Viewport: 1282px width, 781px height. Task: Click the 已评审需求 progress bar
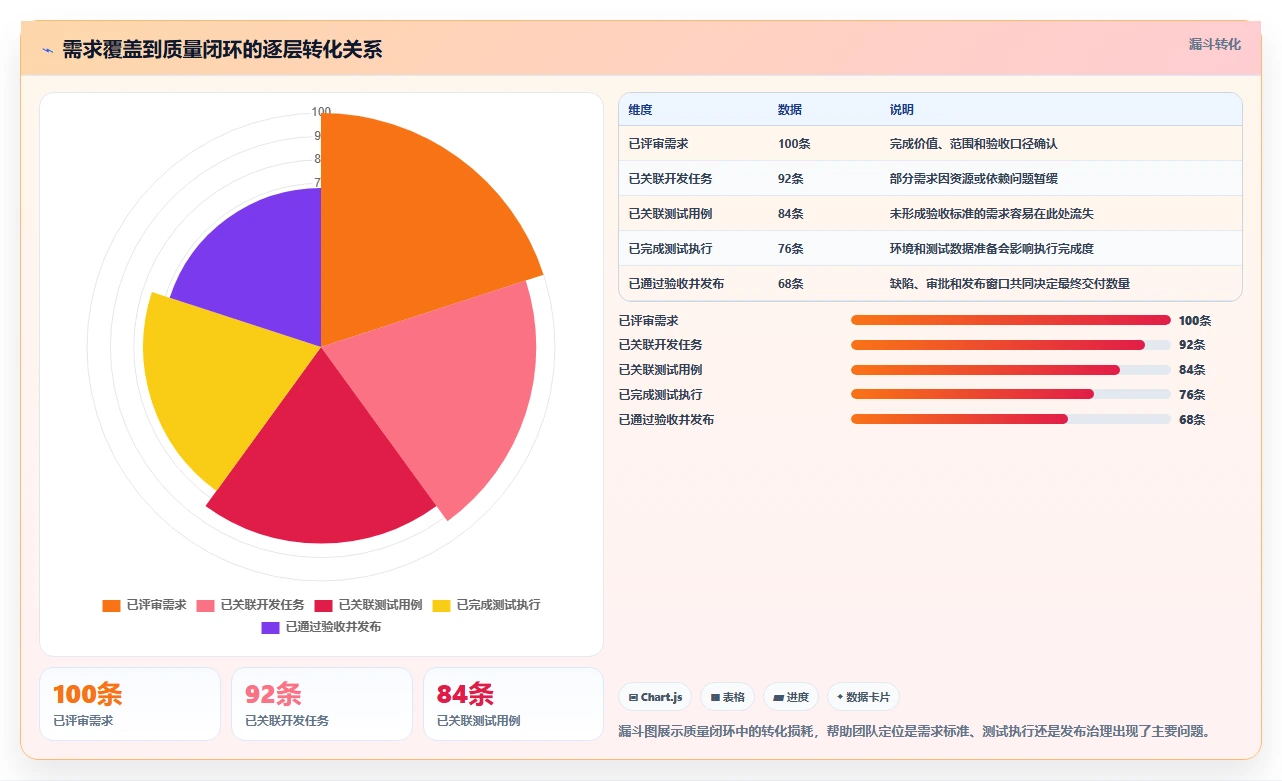click(1011, 320)
